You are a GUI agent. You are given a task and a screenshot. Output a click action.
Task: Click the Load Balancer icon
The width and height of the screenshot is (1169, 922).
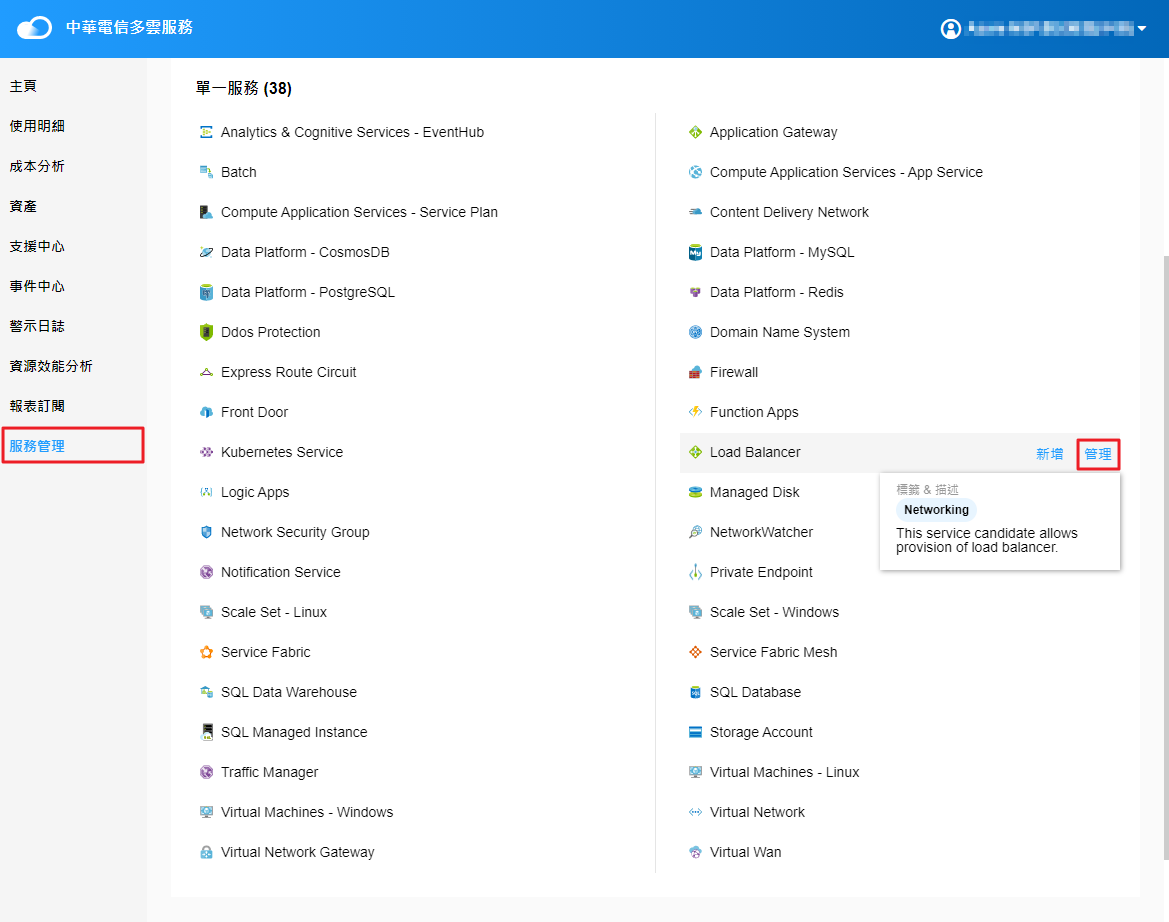tap(696, 452)
